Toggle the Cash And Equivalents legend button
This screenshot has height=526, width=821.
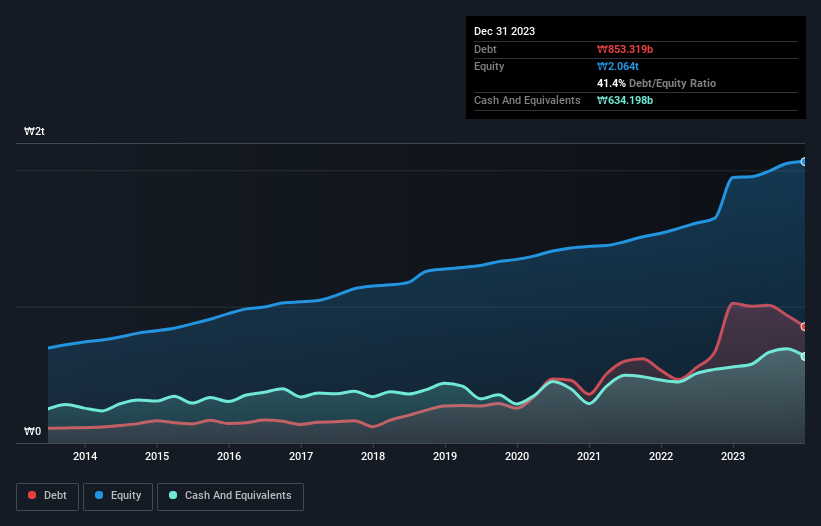click(x=230, y=496)
